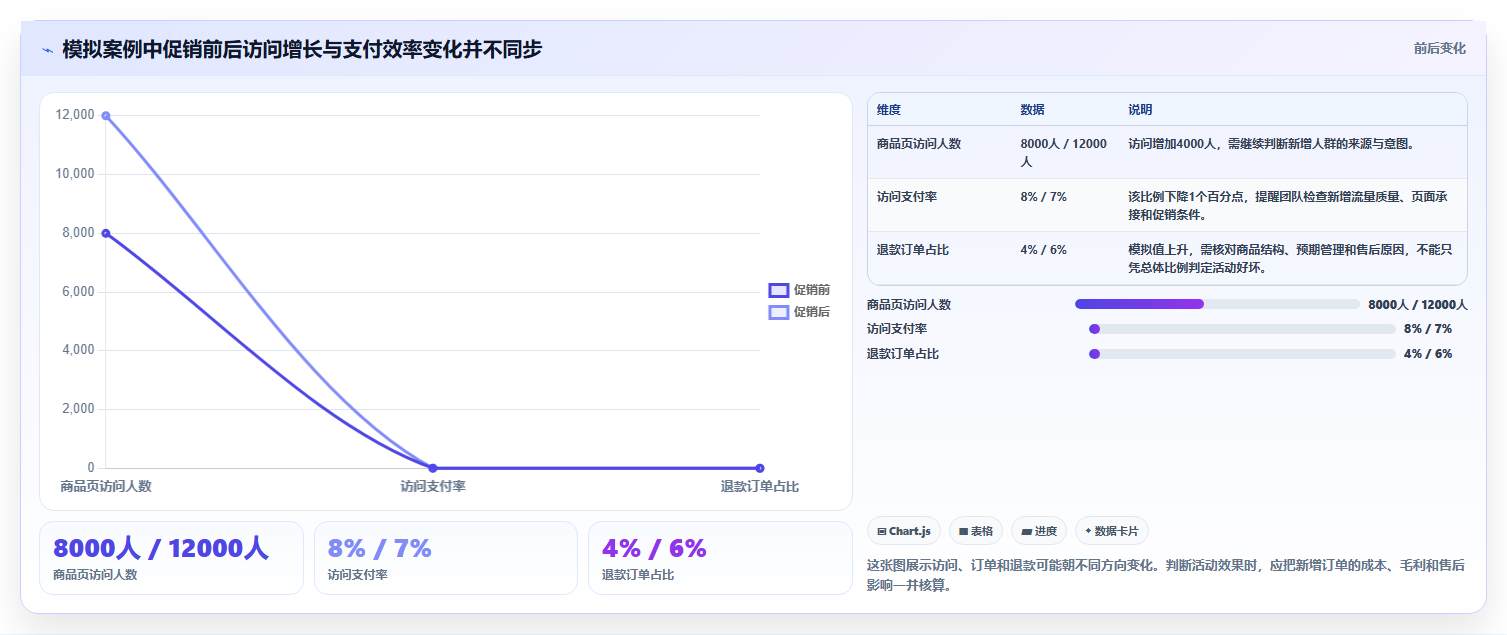Click the 维度 column header
Image resolution: width=1507 pixels, height=635 pixels.
pos(889,110)
